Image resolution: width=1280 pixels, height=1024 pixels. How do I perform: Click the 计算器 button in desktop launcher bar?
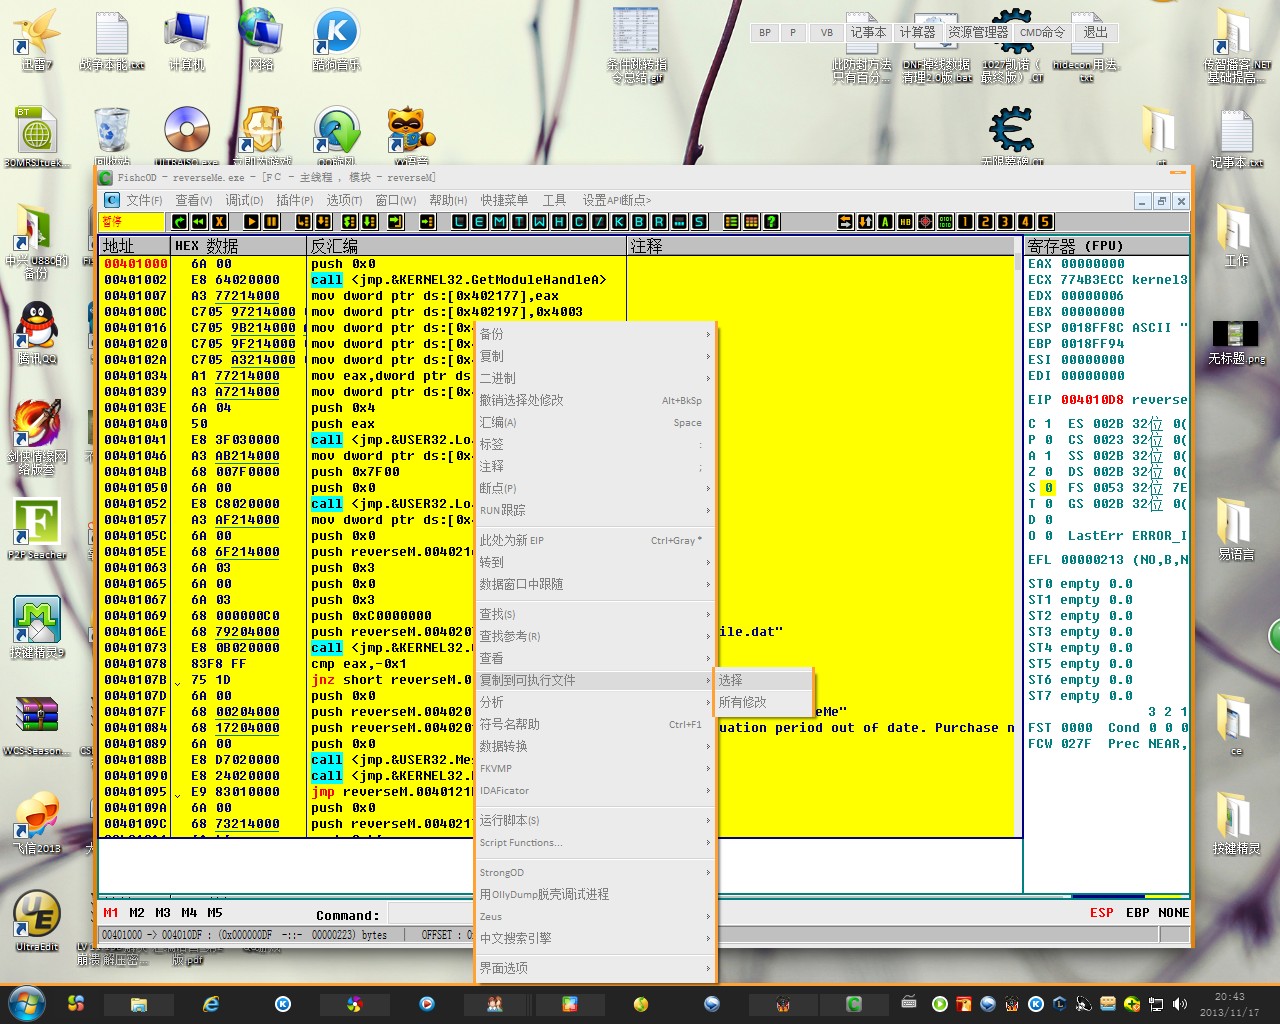click(x=917, y=32)
